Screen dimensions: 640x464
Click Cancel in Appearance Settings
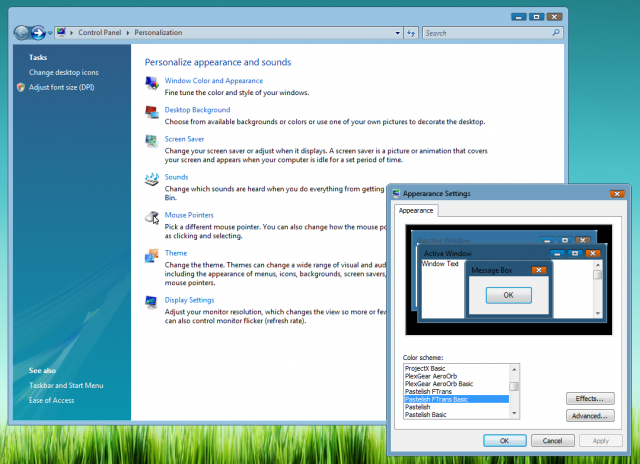pyautogui.click(x=553, y=441)
